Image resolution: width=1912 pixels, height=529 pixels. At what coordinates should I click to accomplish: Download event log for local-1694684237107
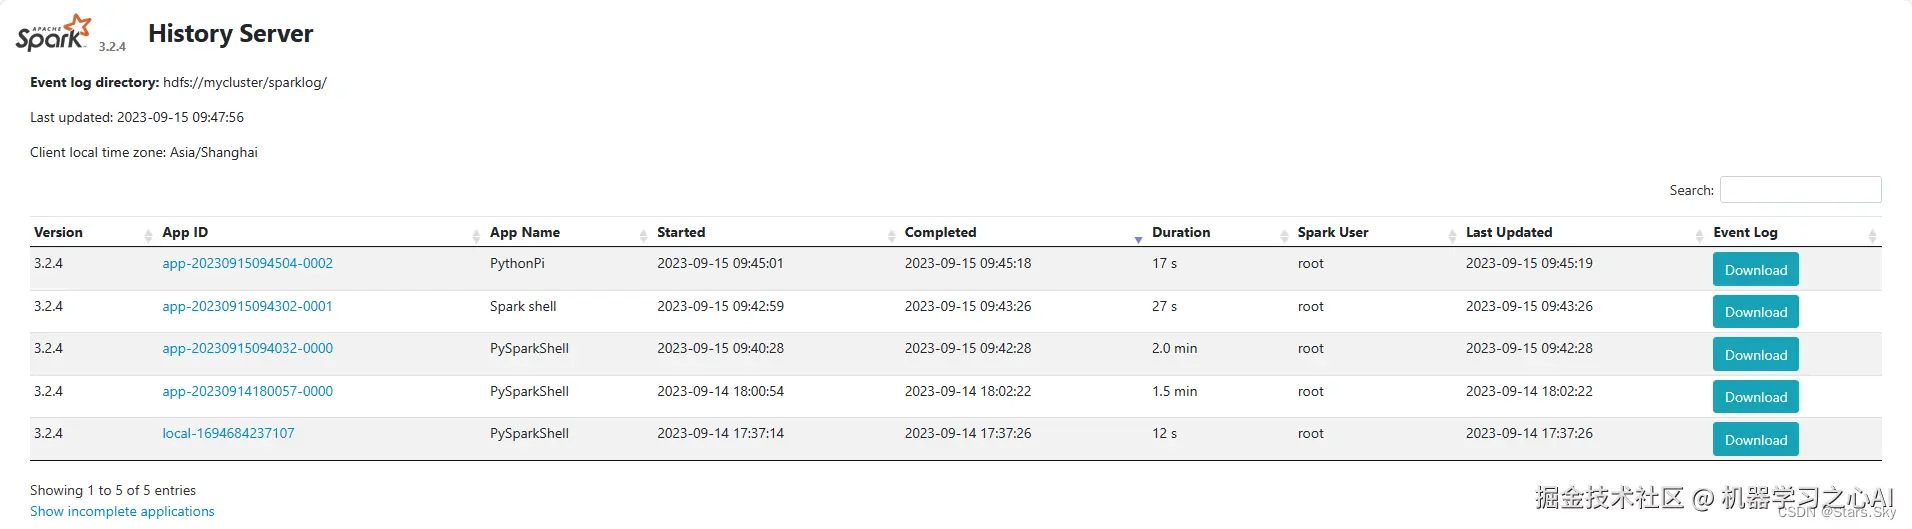(1755, 440)
